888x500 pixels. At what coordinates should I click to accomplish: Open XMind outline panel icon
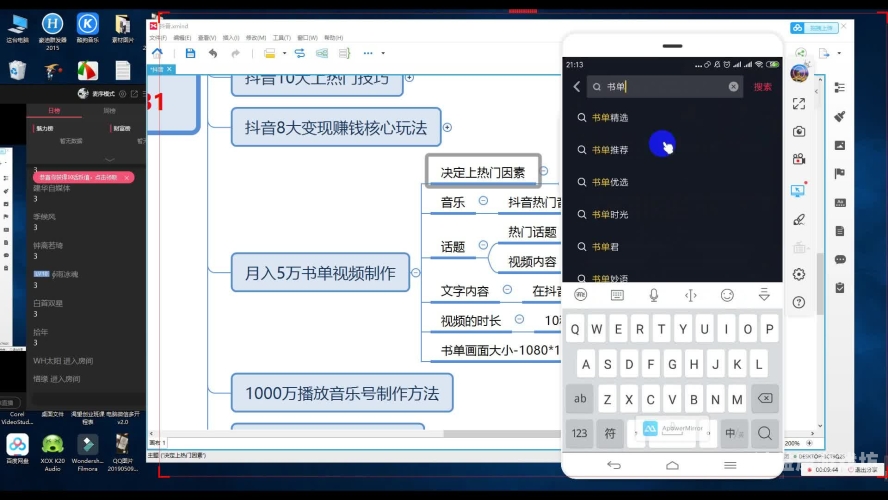840,87
